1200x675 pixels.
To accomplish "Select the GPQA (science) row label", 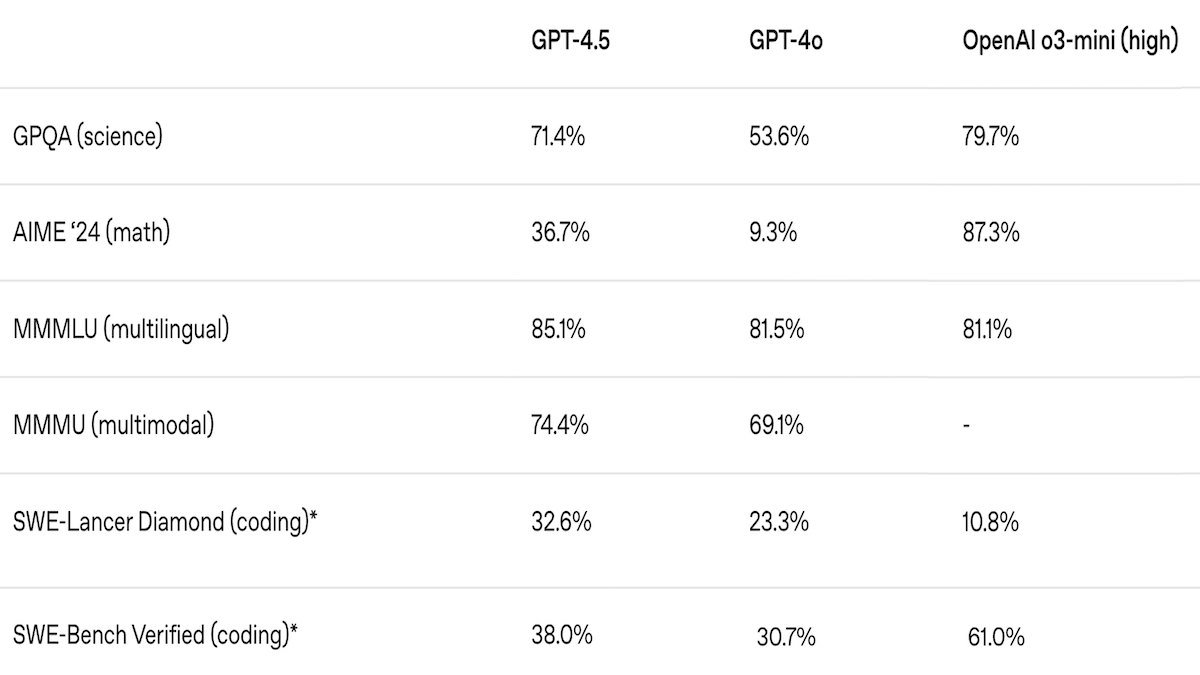I will click(x=87, y=136).
